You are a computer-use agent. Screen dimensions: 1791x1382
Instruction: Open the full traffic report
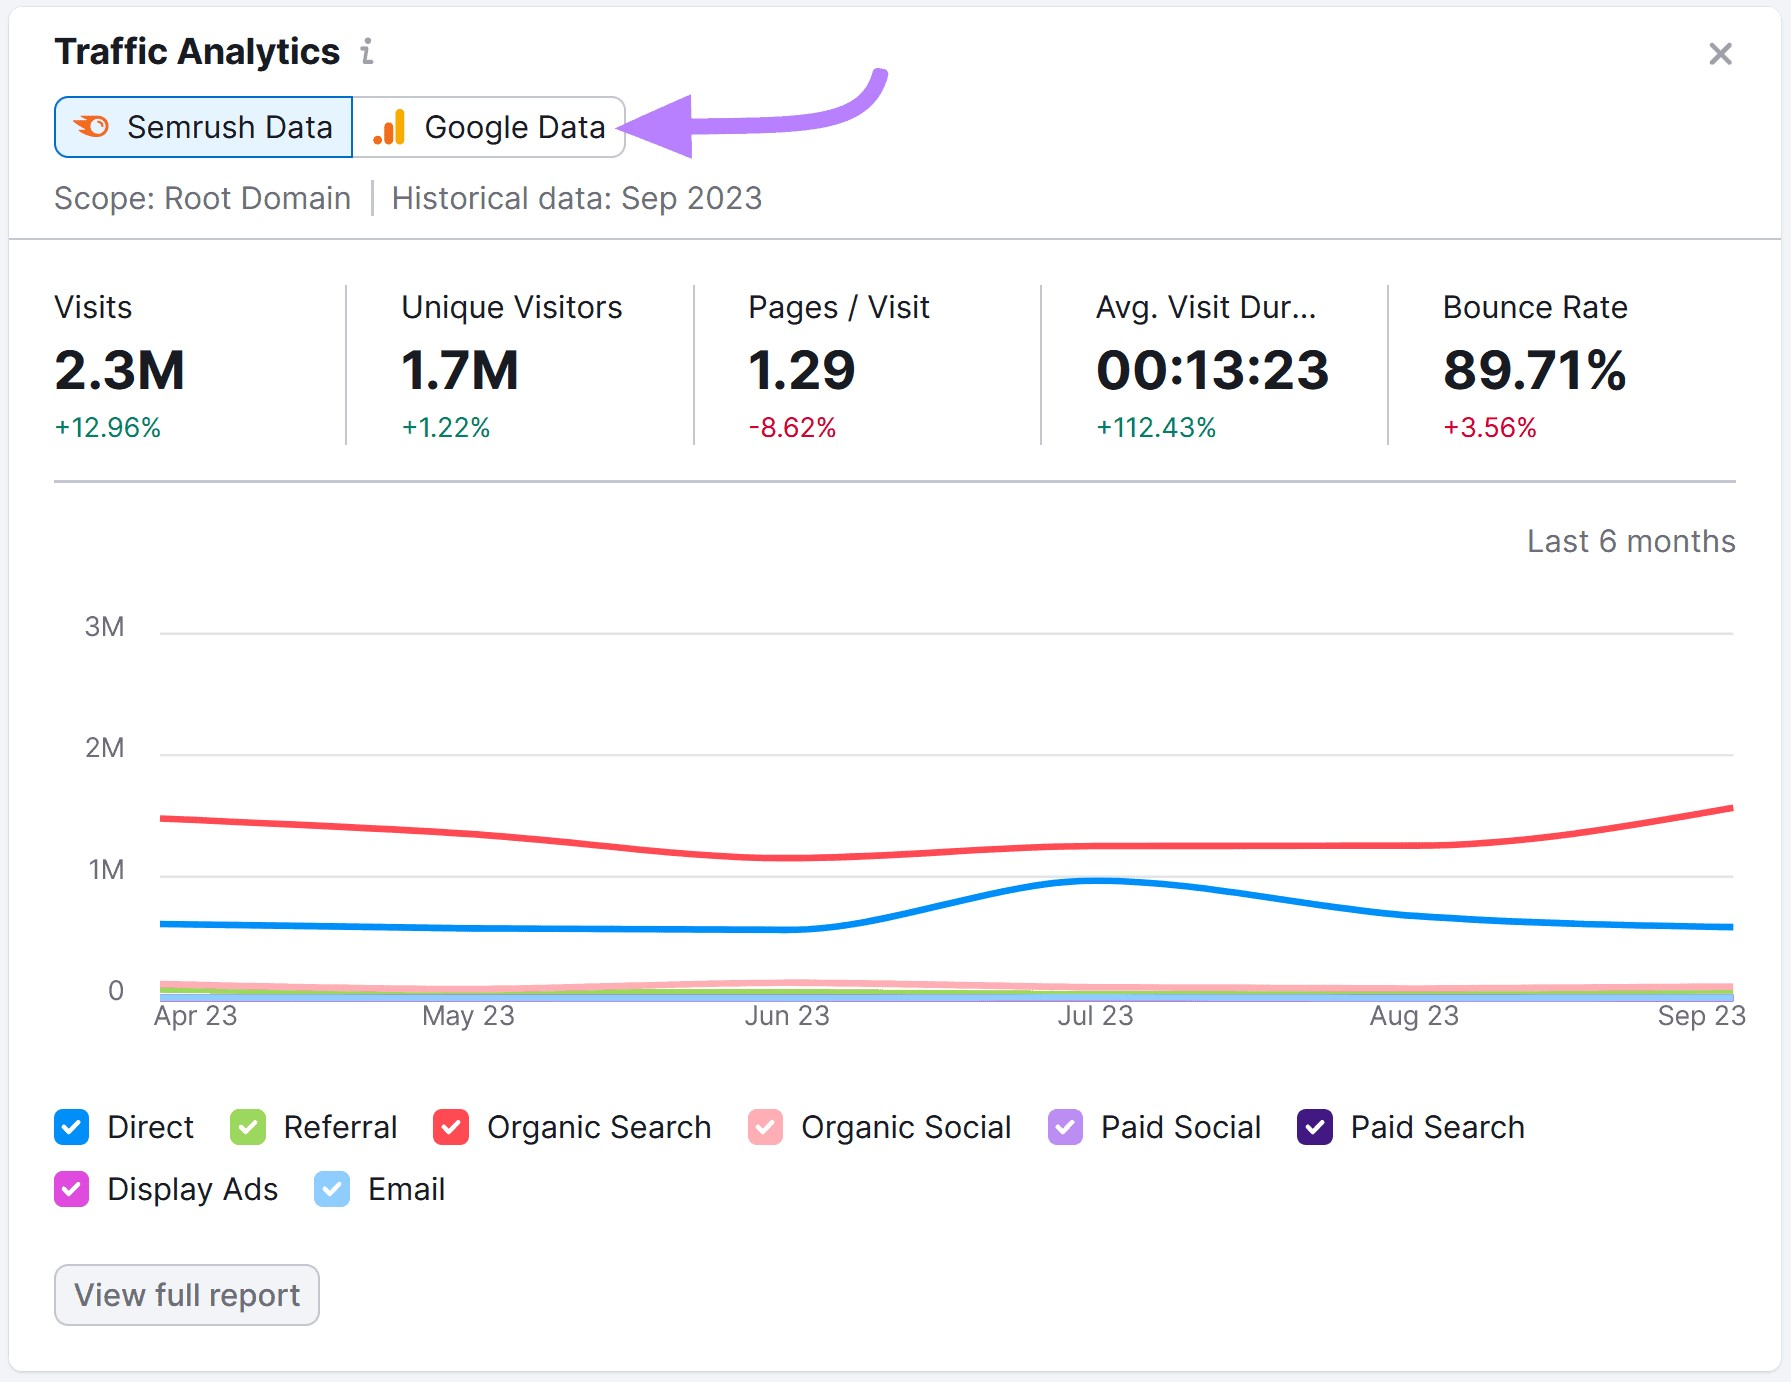coord(186,1294)
